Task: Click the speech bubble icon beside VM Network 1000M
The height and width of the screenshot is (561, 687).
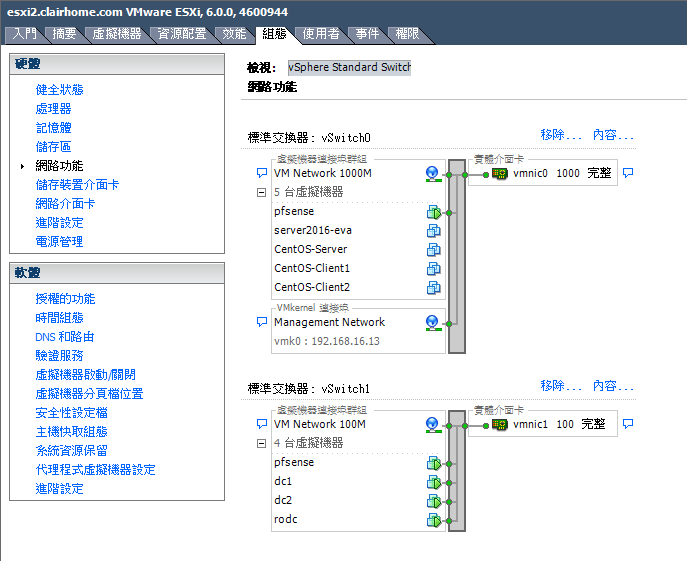Action: pos(262,173)
